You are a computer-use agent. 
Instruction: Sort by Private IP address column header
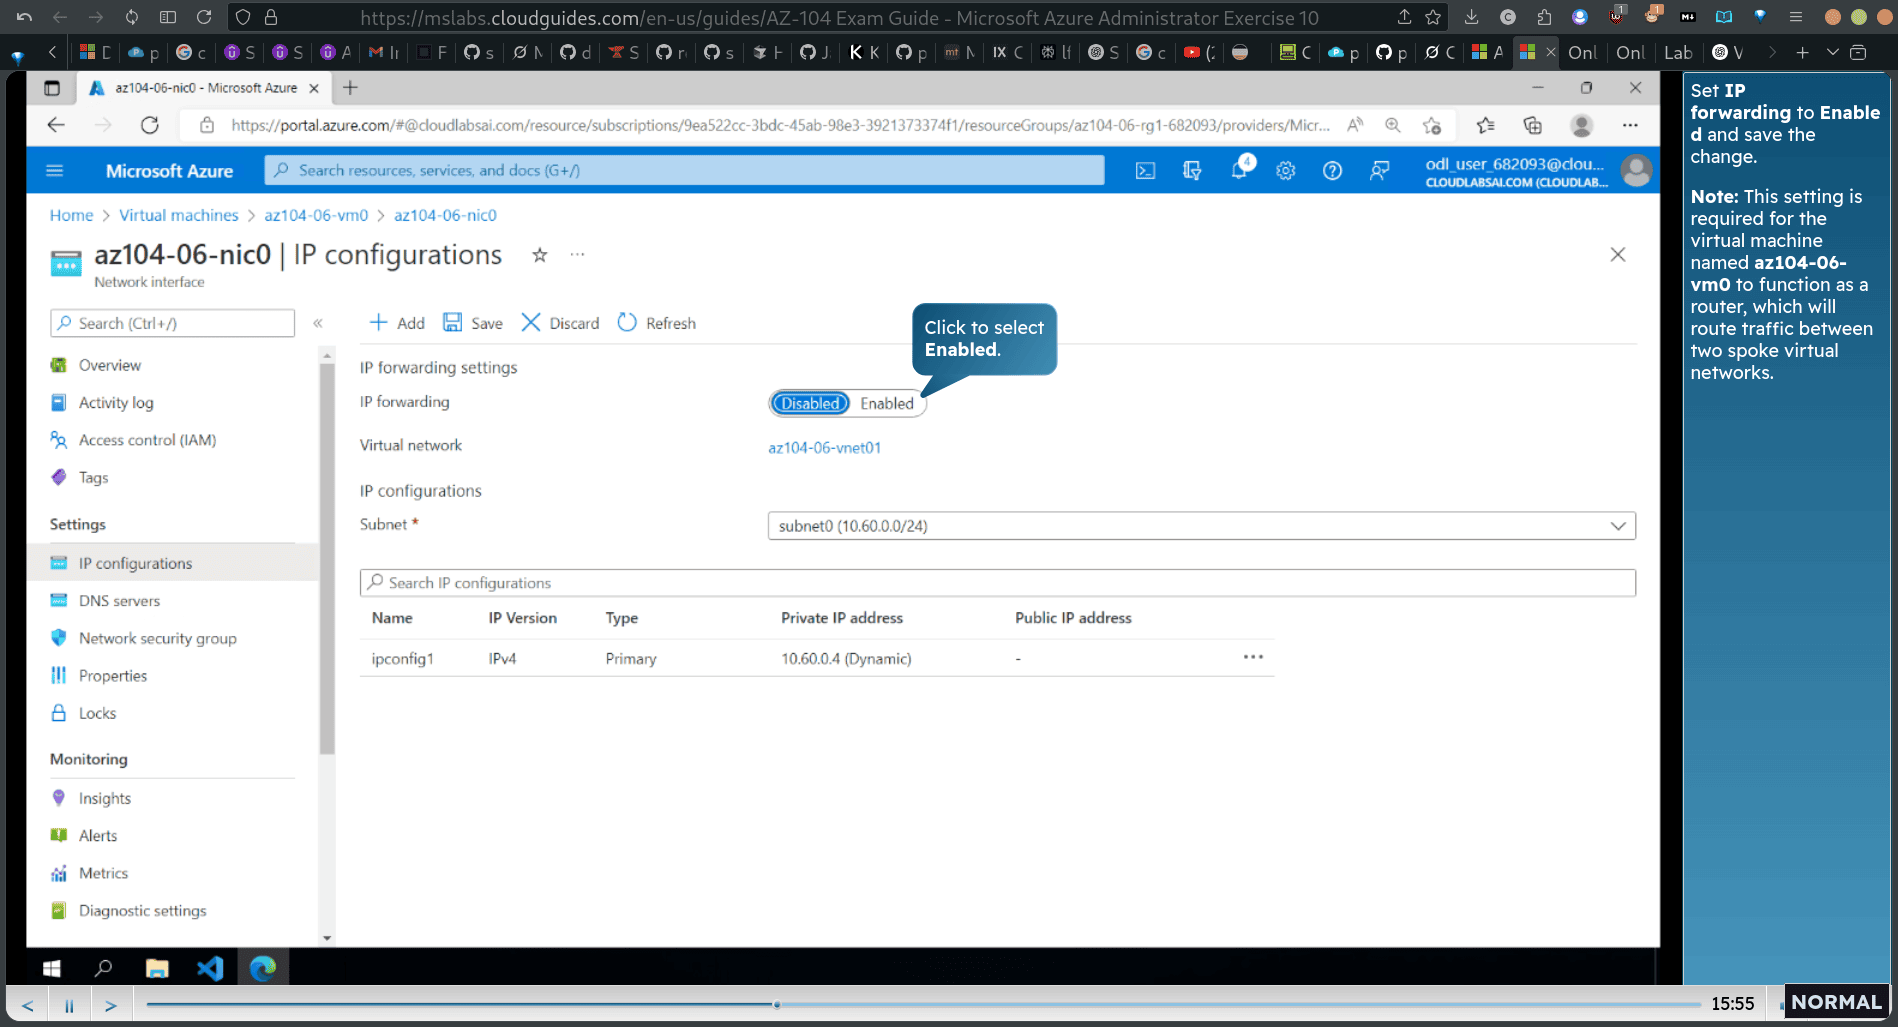[x=841, y=618]
